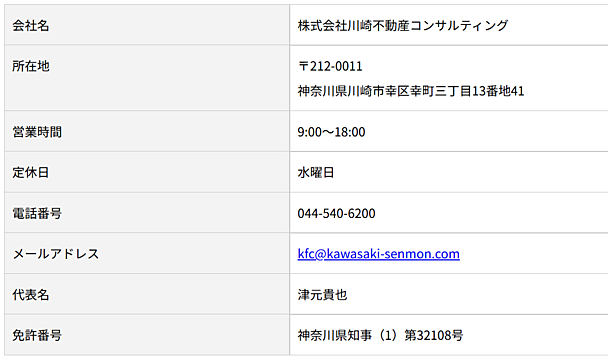Click the representative name 津元貴也
The image size is (608, 360).
click(322, 295)
